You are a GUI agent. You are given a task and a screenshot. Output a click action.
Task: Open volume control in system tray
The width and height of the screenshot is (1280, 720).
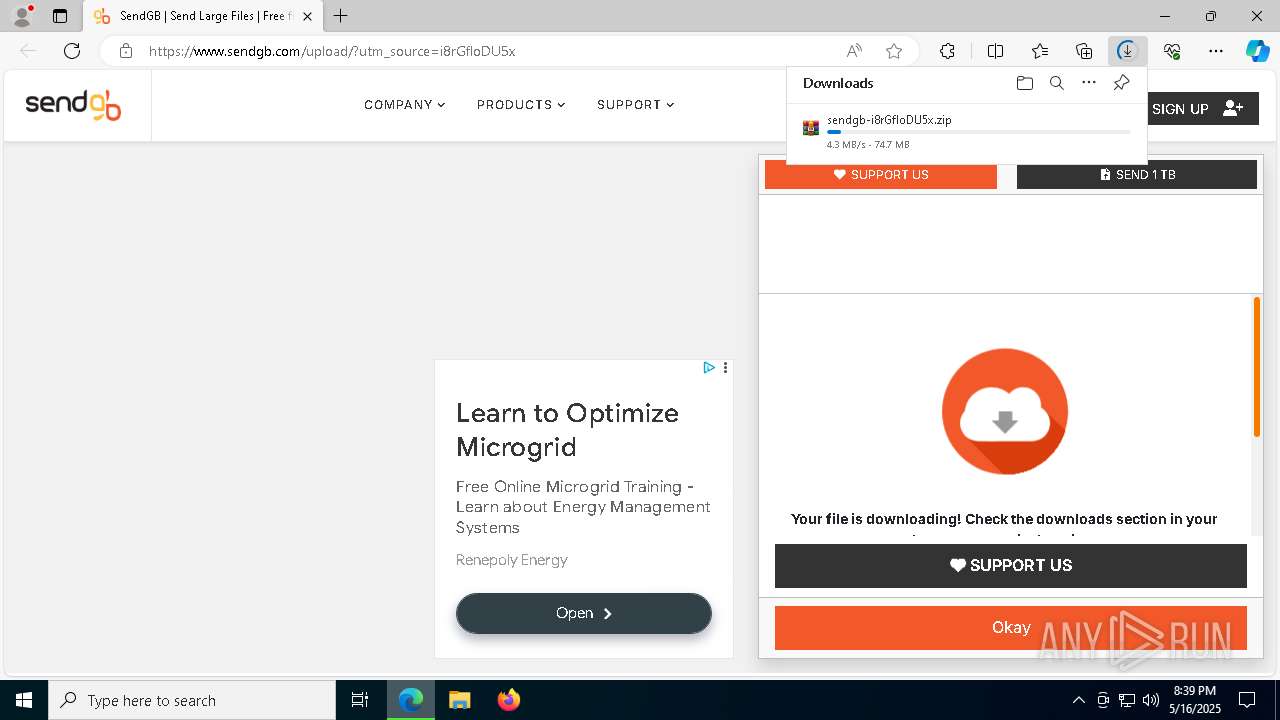click(x=1151, y=700)
